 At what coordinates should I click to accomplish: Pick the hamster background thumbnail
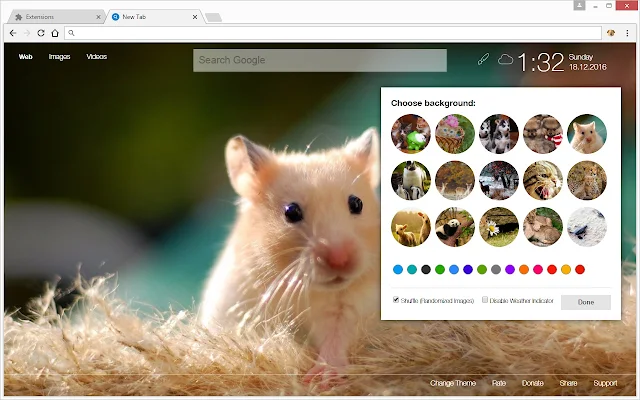pyautogui.click(x=587, y=134)
